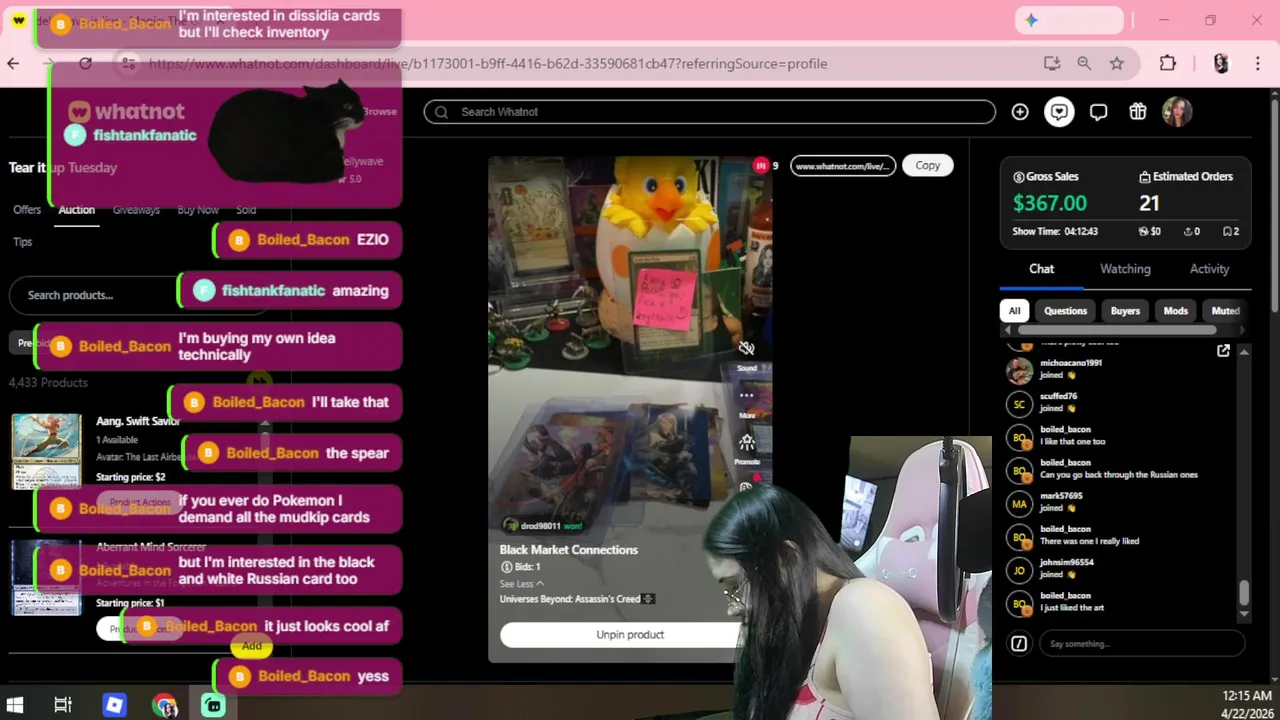This screenshot has width=1280, height=720.
Task: Filter chat by Questions
Action: tap(1065, 311)
